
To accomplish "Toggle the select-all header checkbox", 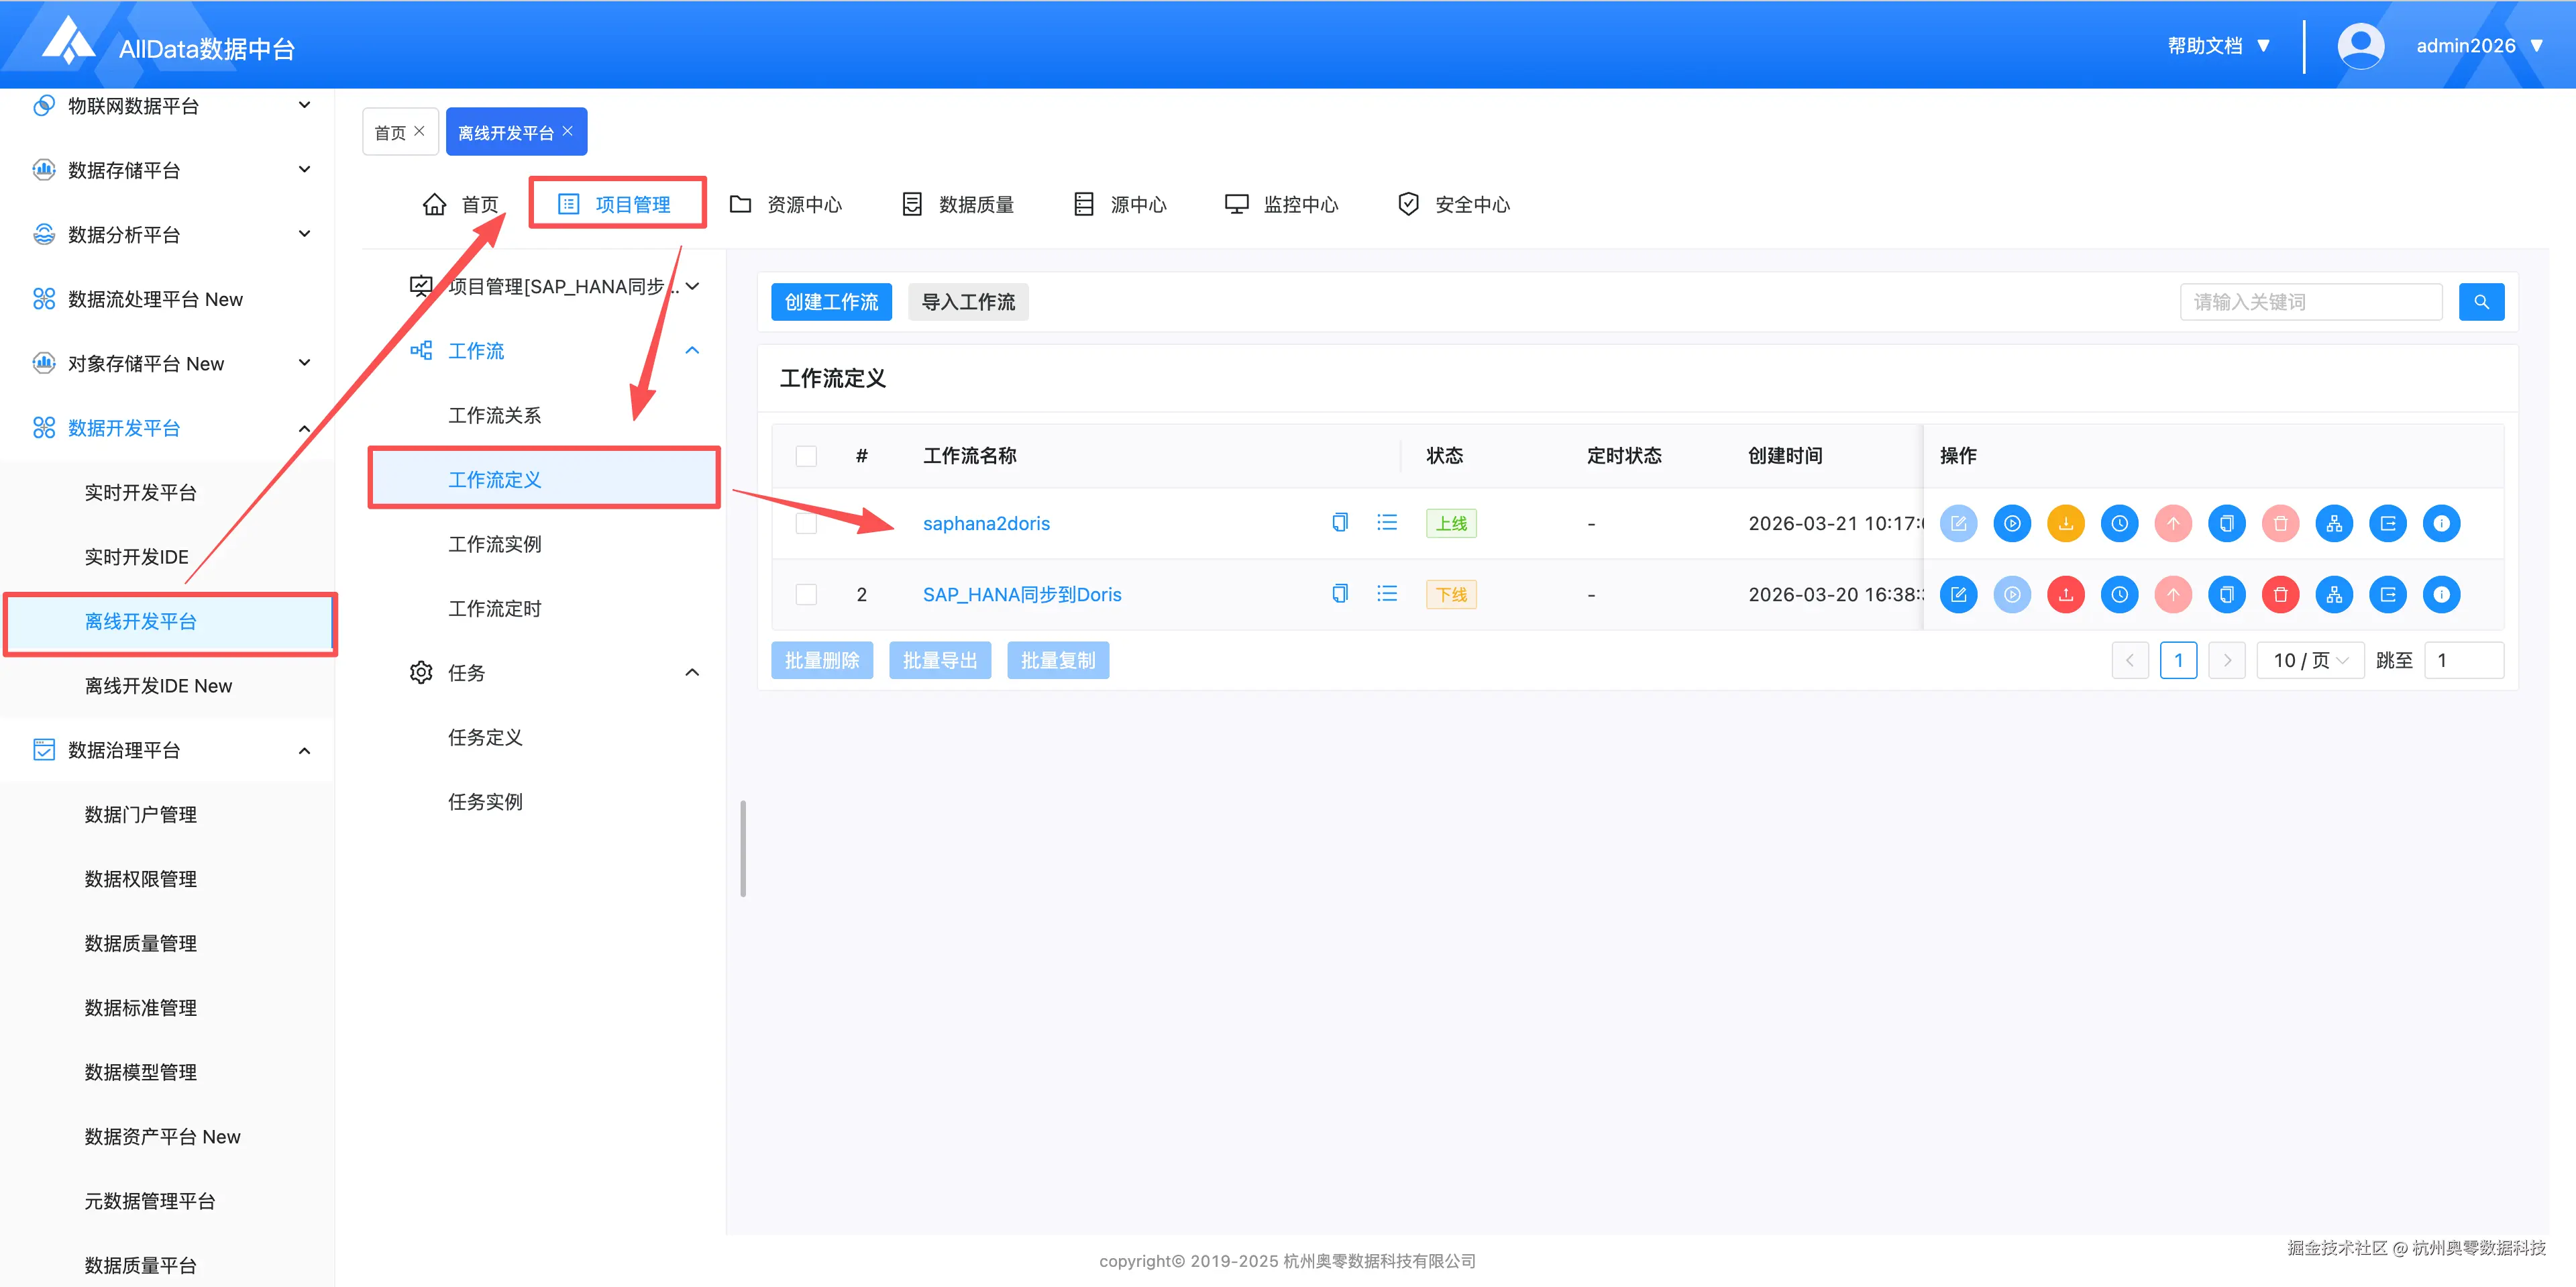I will pos(806,456).
